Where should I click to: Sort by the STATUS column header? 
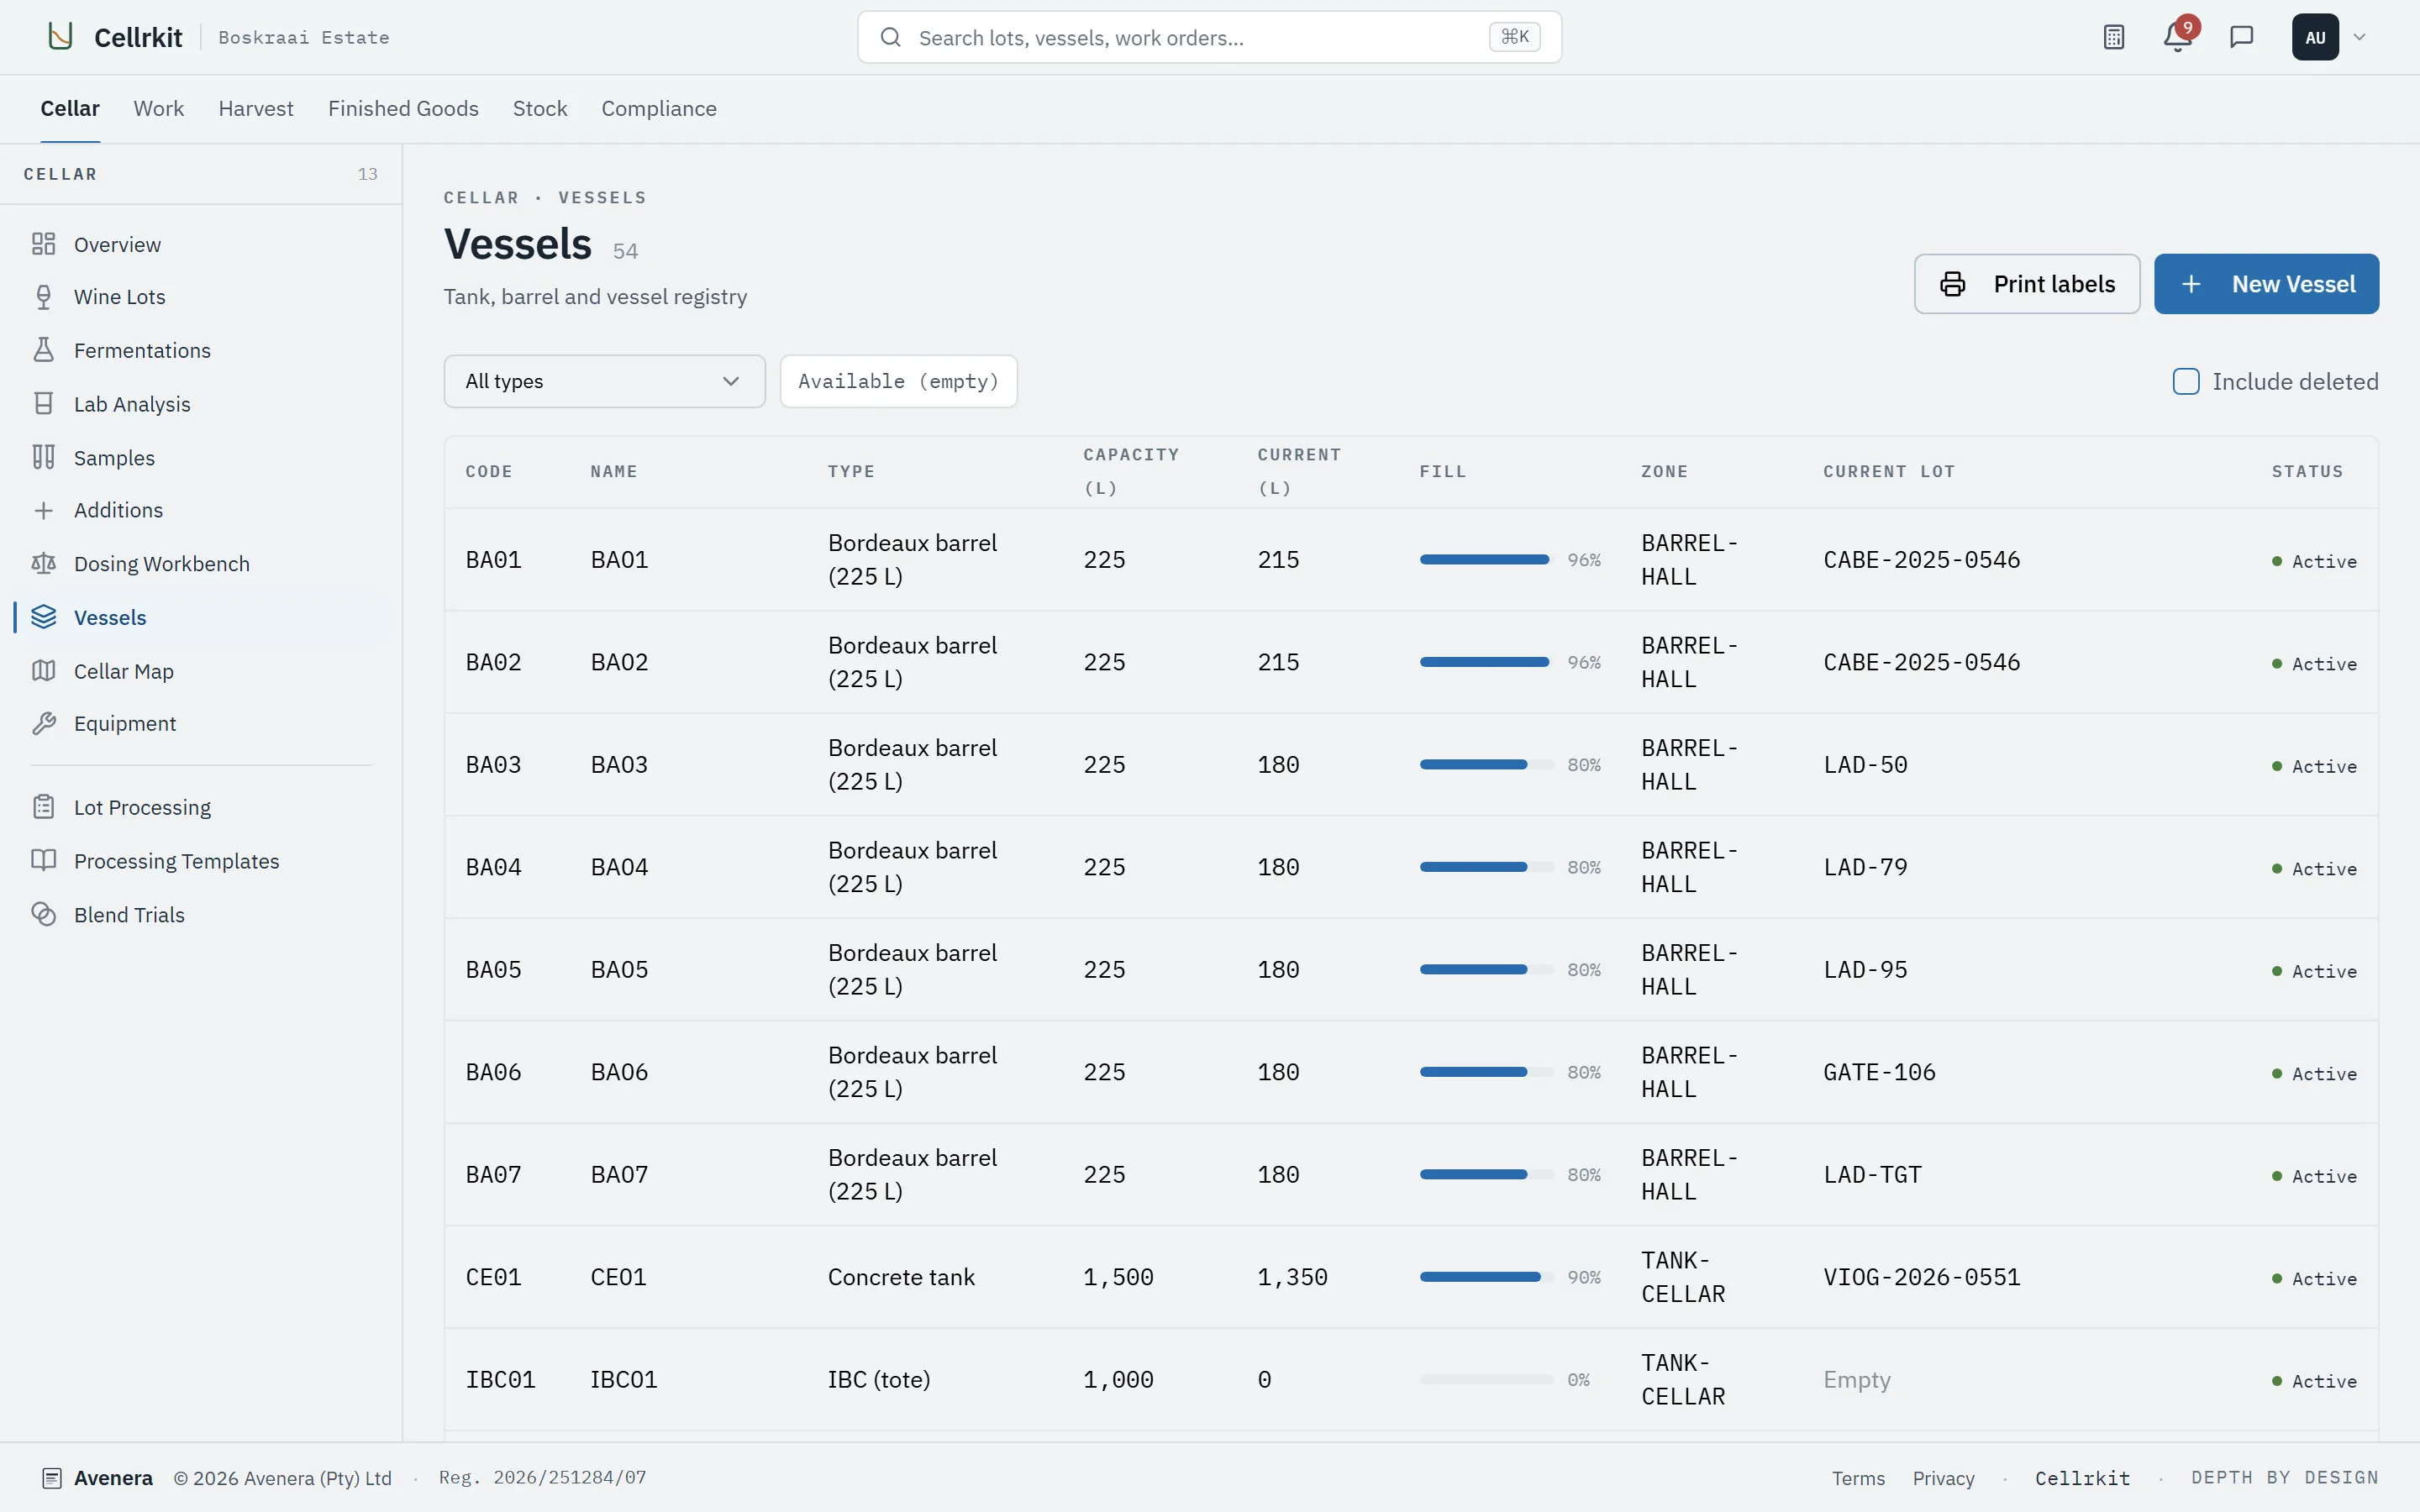[x=2307, y=472]
